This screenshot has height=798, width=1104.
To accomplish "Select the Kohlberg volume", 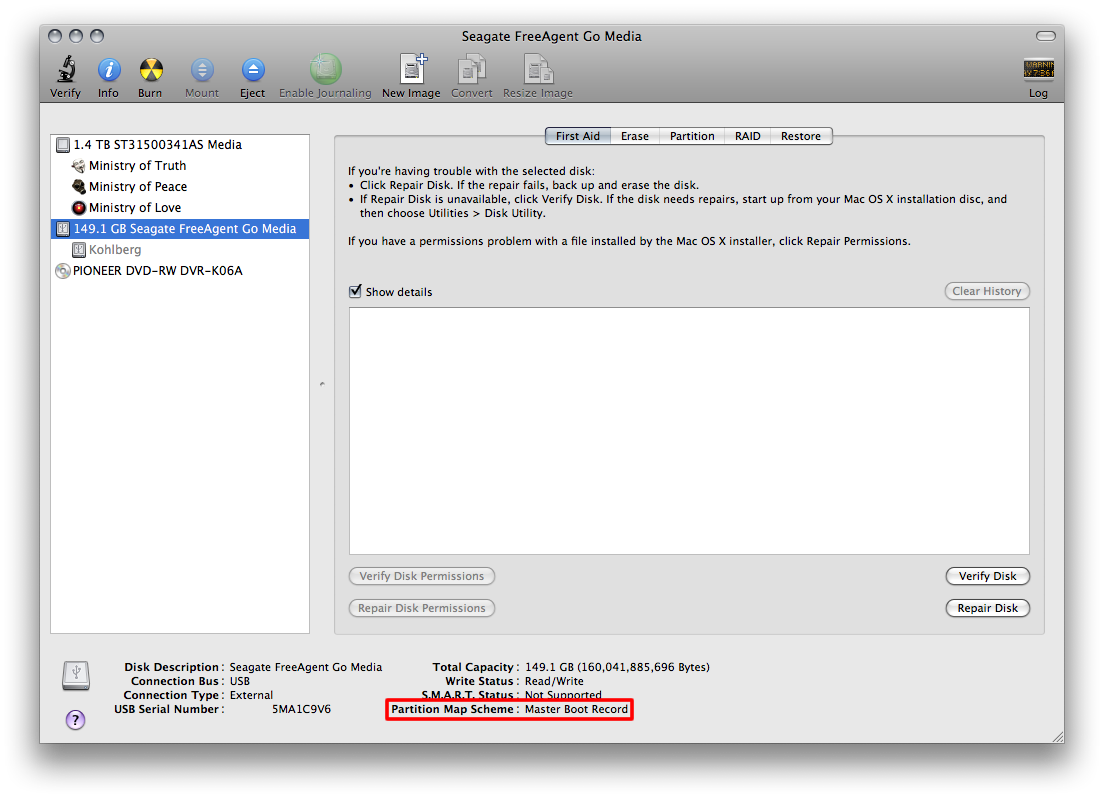I will [x=180, y=249].
